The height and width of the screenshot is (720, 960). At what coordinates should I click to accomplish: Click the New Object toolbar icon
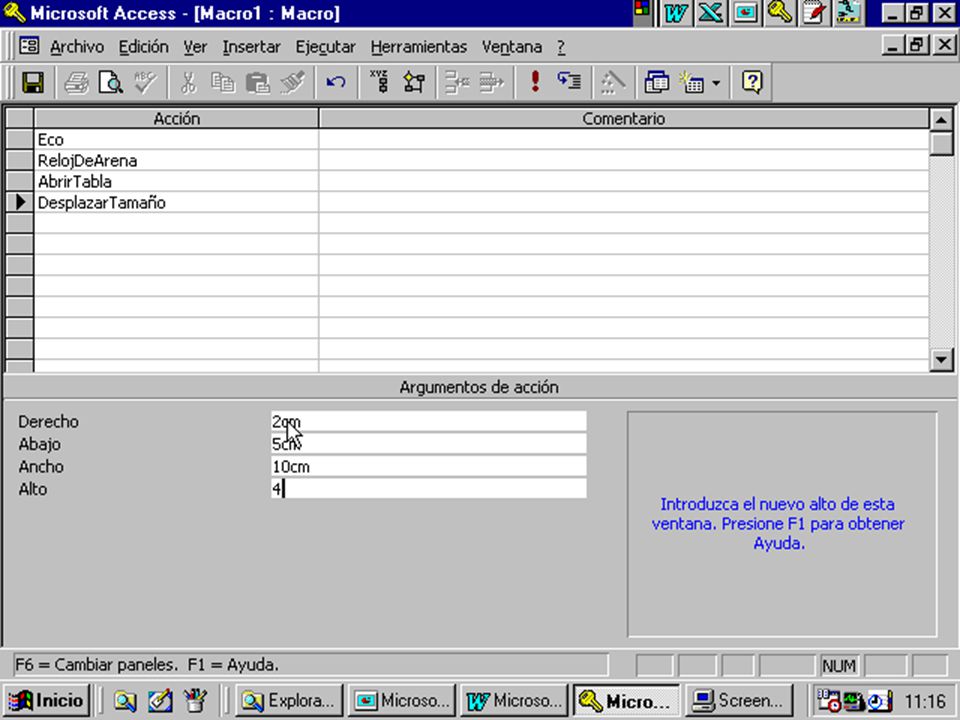click(x=692, y=82)
